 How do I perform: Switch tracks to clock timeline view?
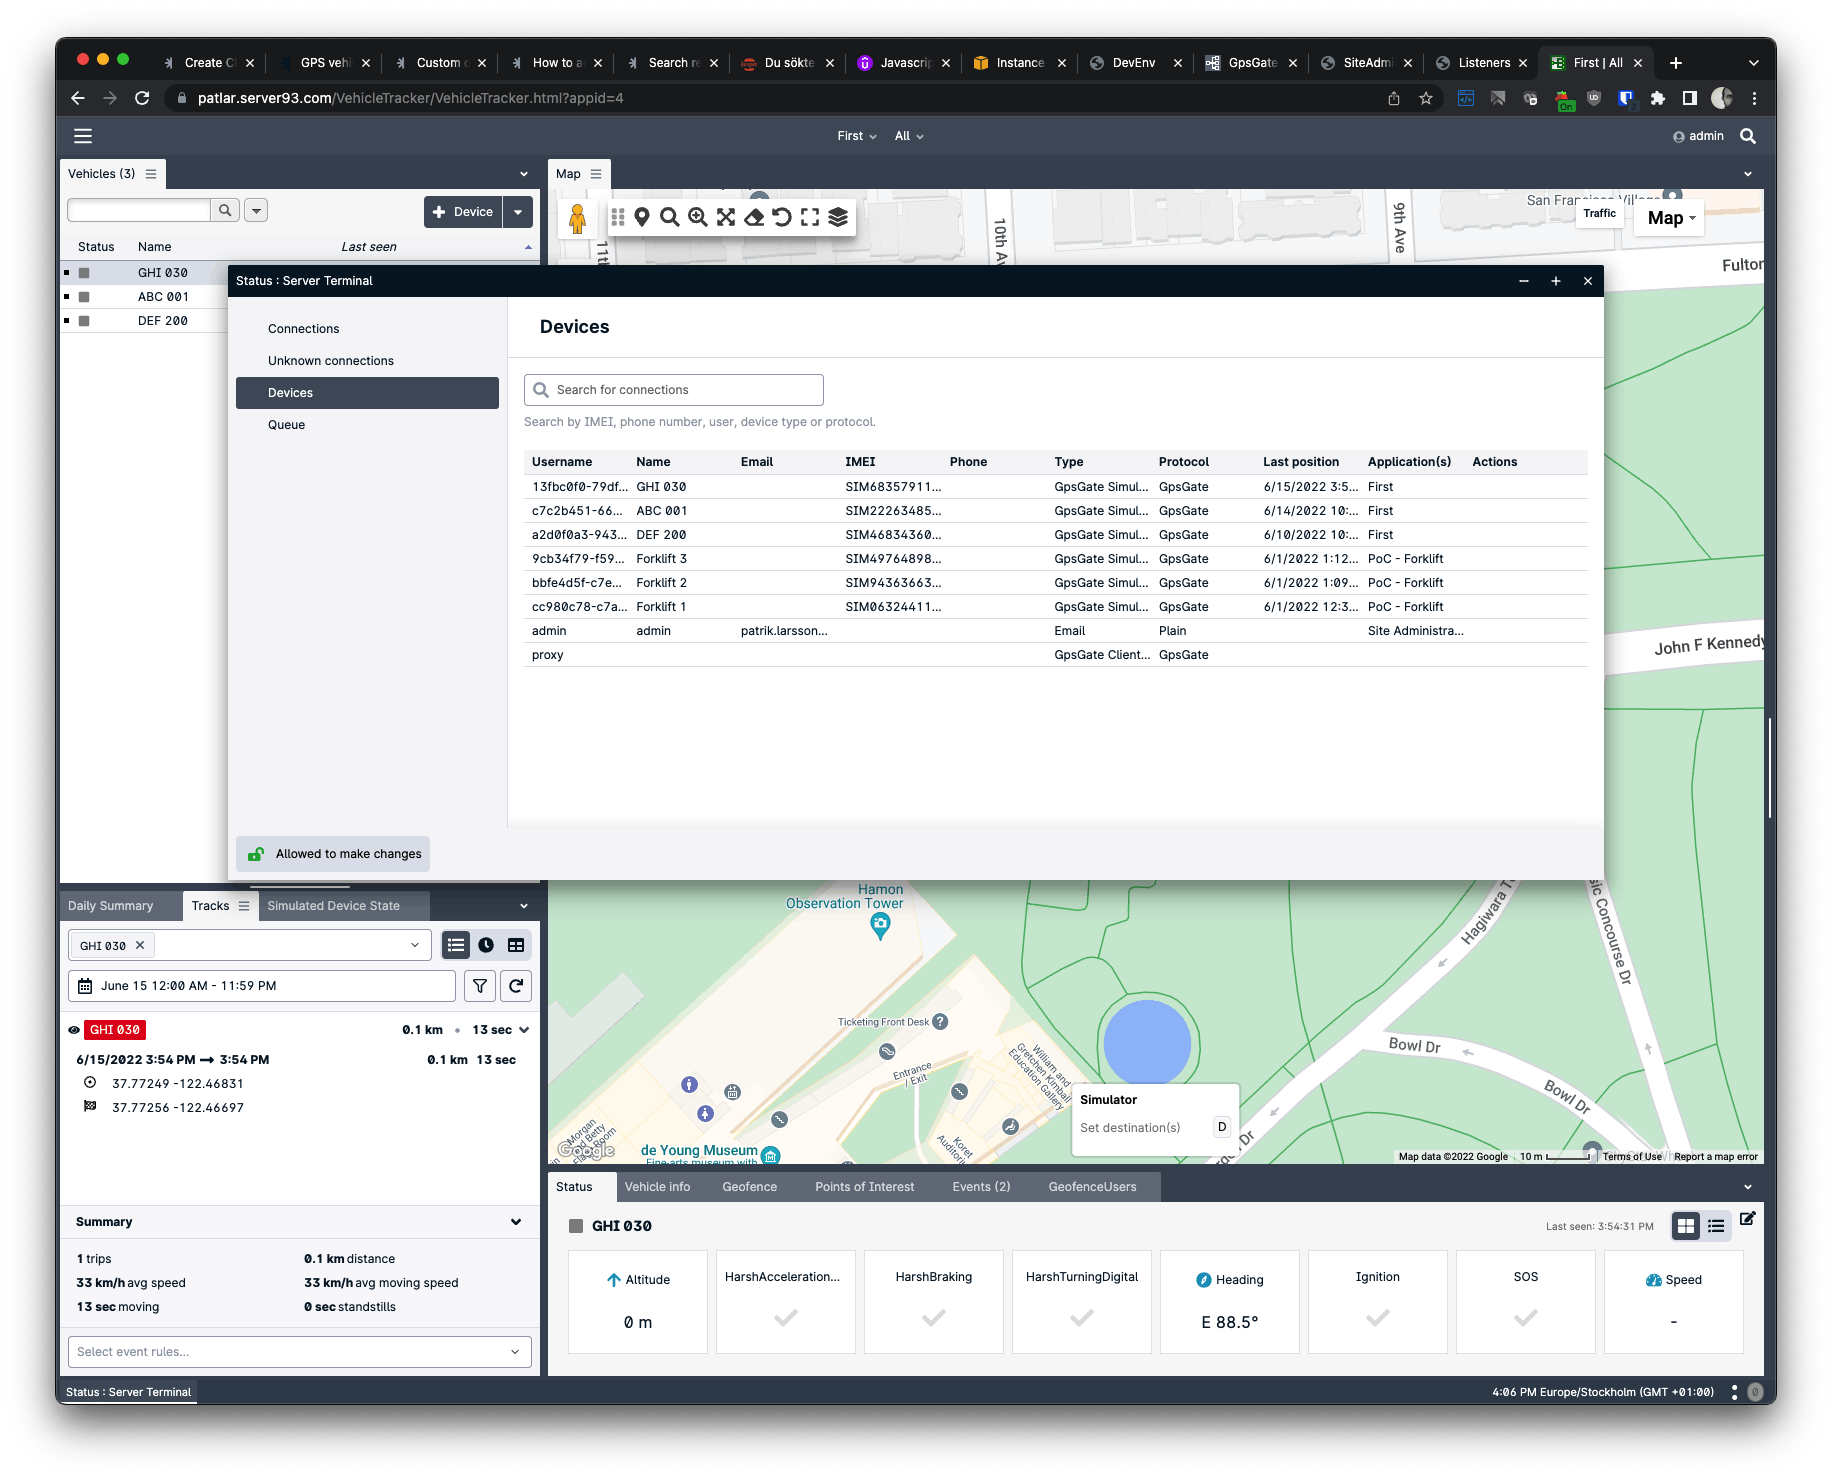[x=486, y=945]
